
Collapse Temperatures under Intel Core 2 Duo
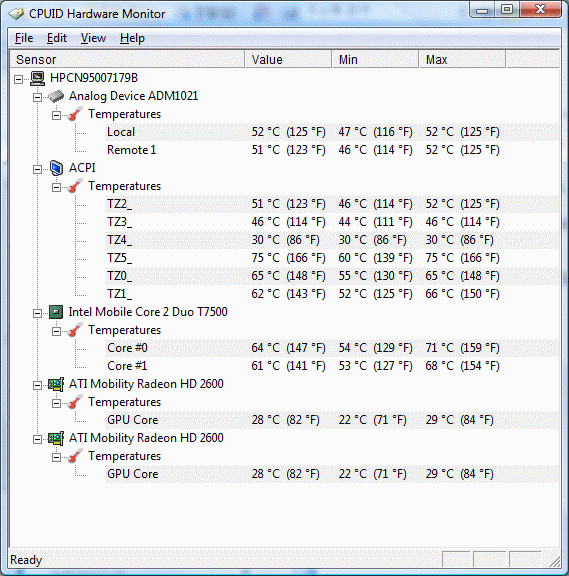pyautogui.click(x=57, y=331)
